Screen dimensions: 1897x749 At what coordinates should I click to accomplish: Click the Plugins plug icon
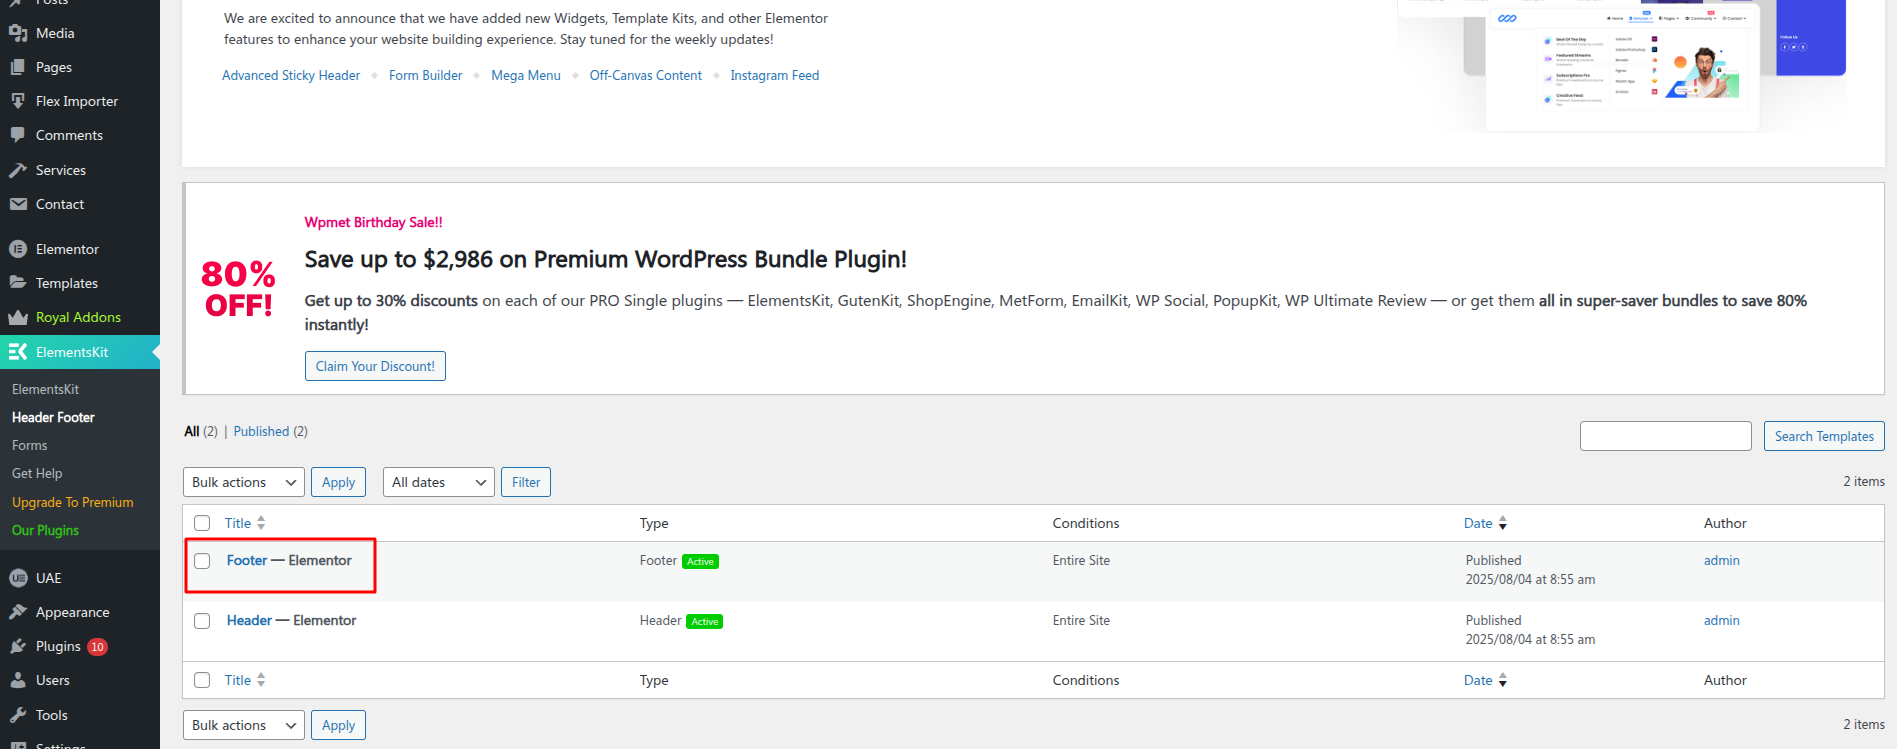click(x=17, y=646)
